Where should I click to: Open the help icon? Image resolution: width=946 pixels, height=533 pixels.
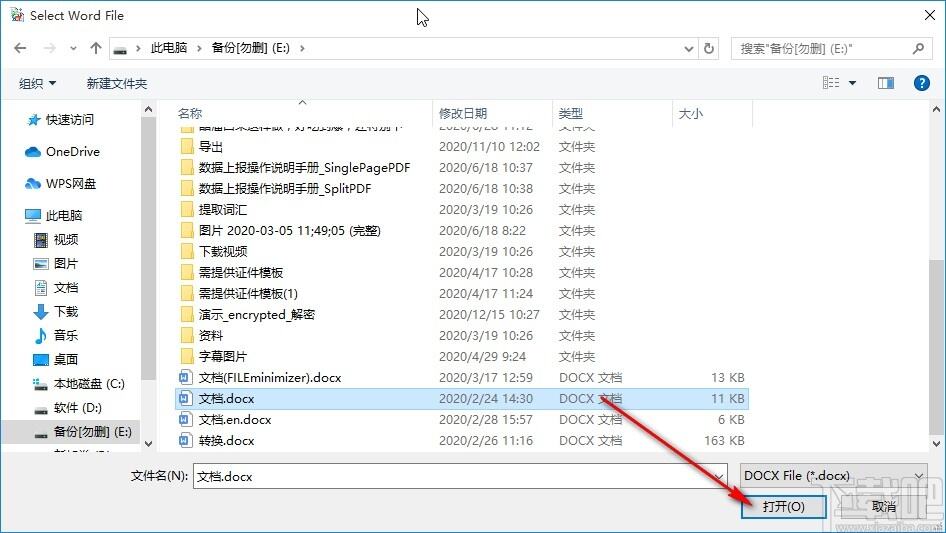coord(921,83)
